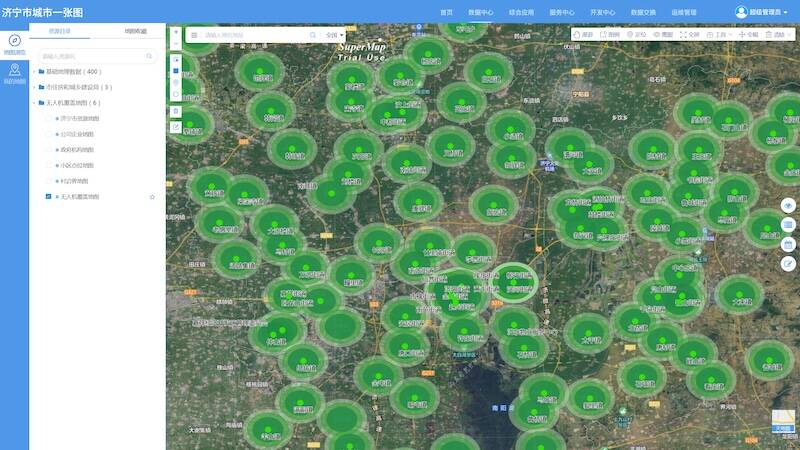This screenshot has height=450, width=800.
Task: Check the first child layer checkbox (济宁市…地图)
Action: (48, 118)
